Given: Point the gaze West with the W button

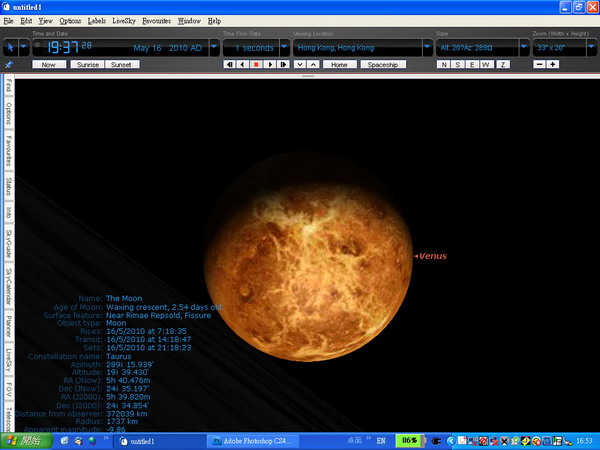Looking at the screenshot, I should (486, 64).
